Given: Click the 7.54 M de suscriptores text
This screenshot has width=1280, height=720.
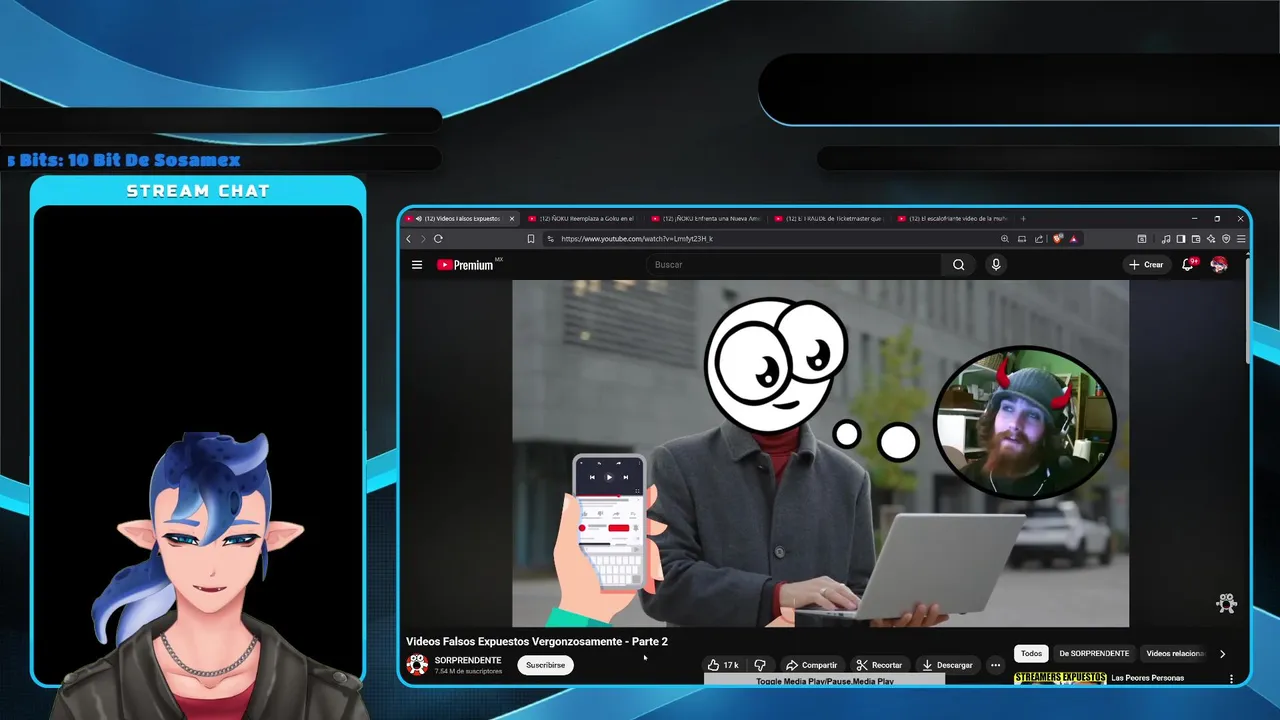Looking at the screenshot, I should coord(468,671).
